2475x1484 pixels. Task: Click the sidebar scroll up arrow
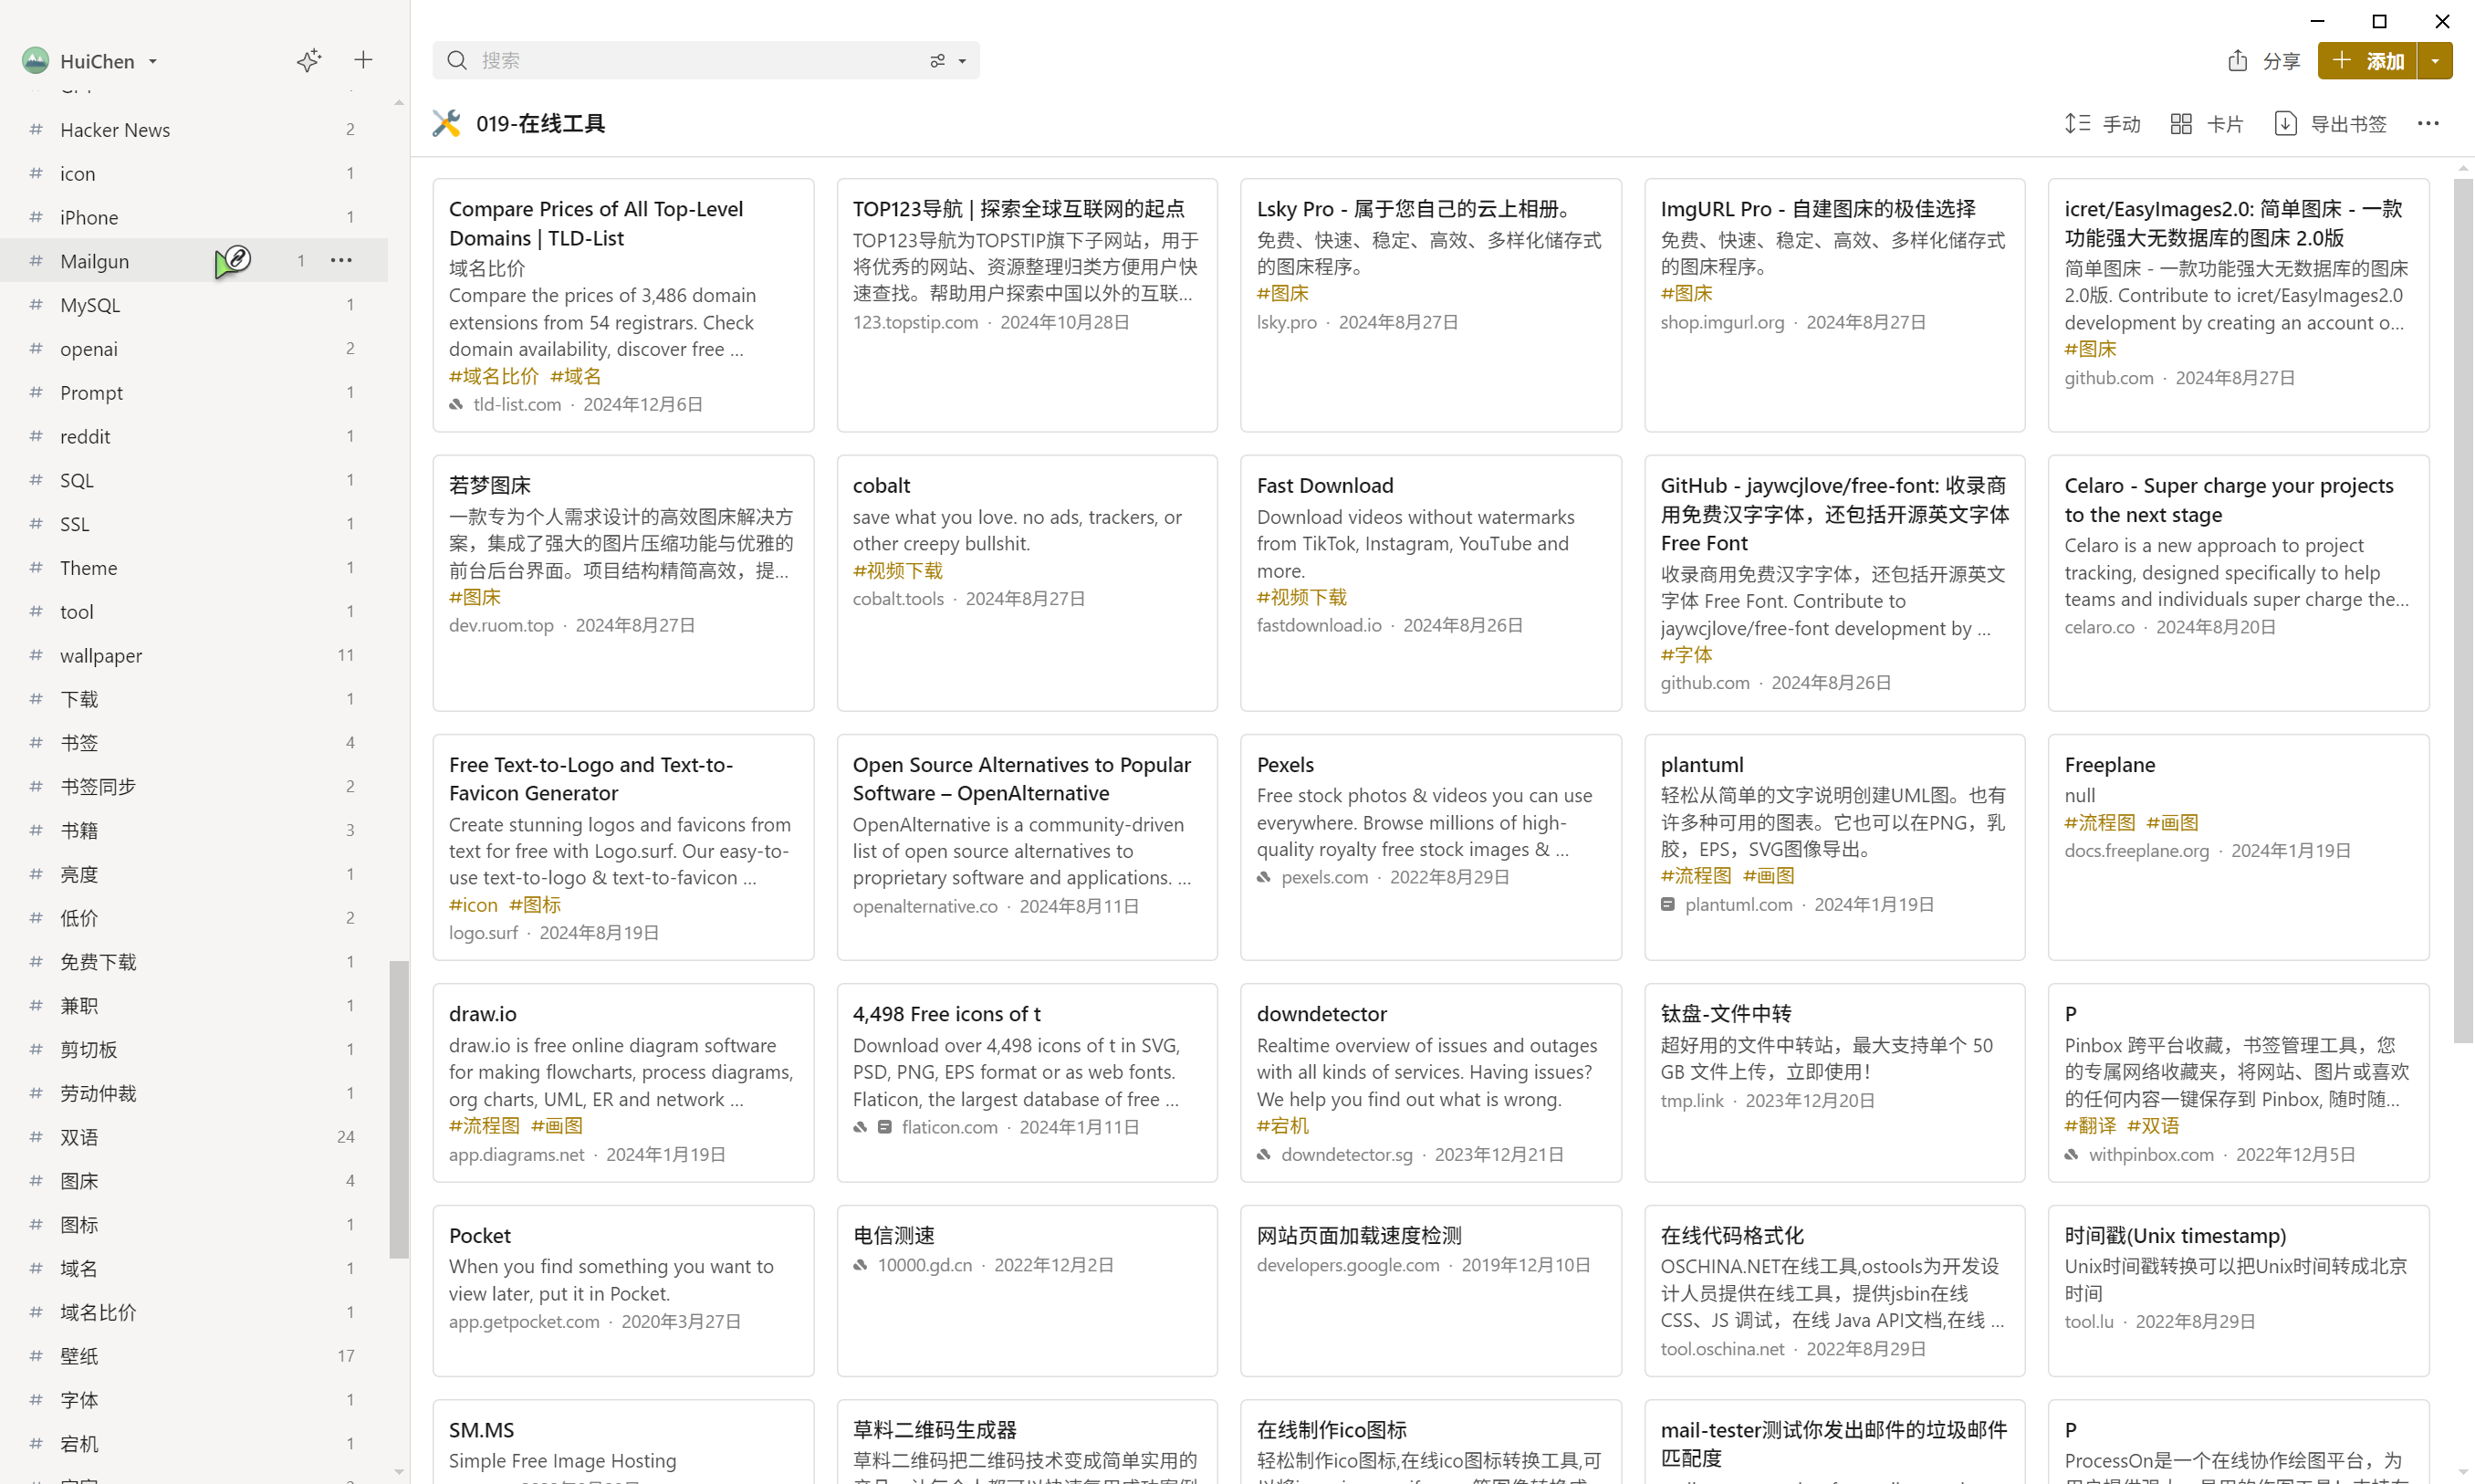(399, 102)
